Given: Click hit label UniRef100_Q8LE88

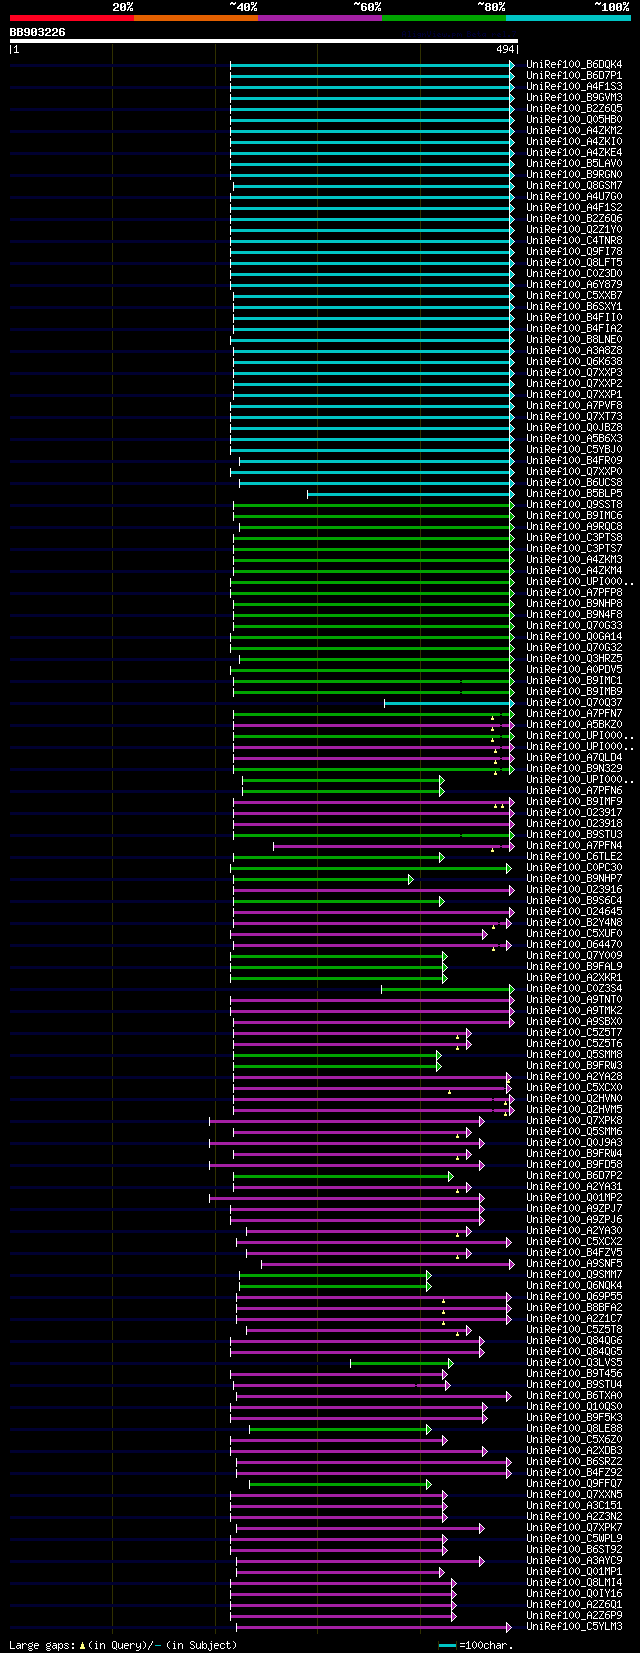Looking at the screenshot, I should [574, 1428].
